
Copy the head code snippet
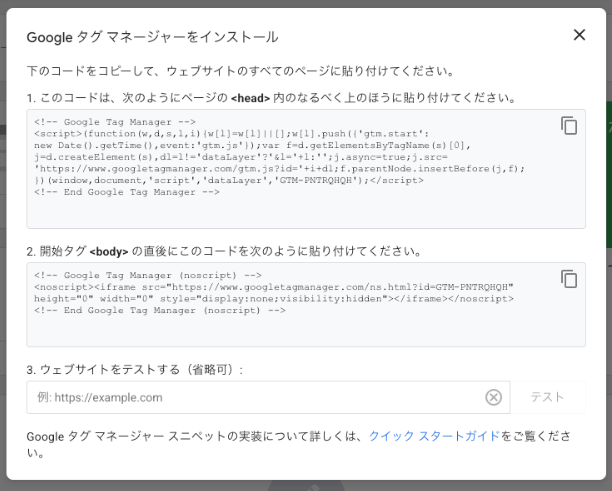coord(569,126)
